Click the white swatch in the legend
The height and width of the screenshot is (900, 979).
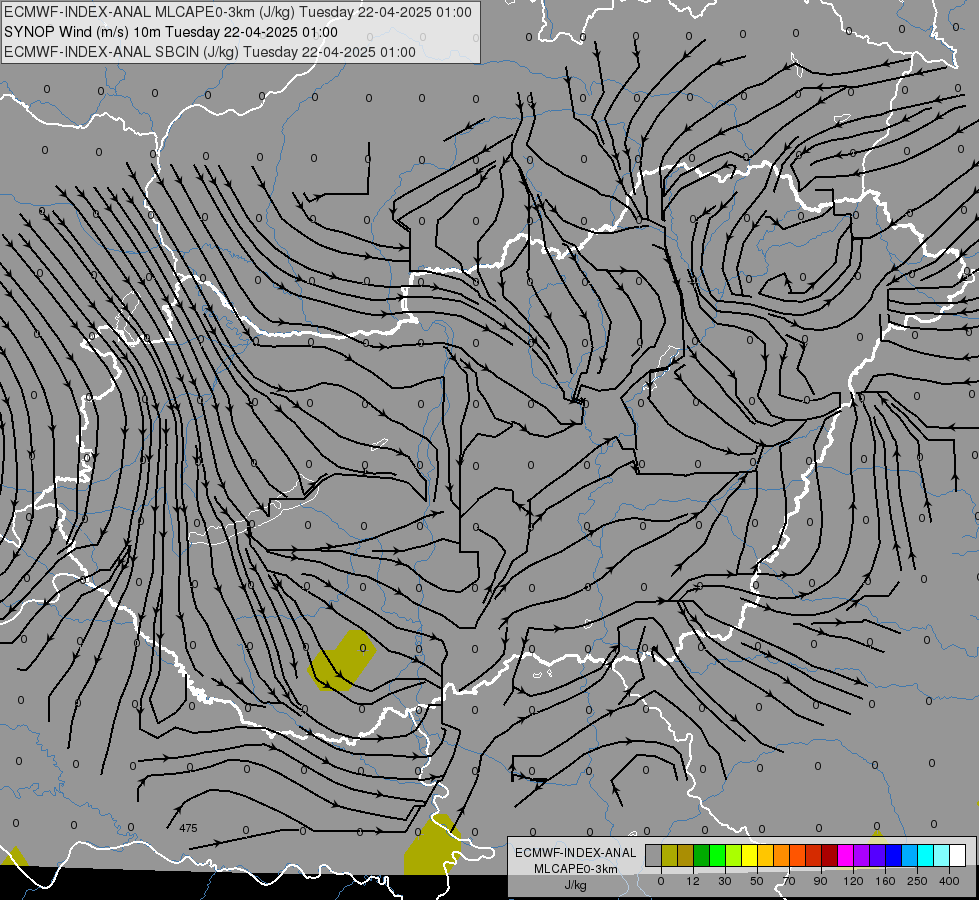[958, 855]
